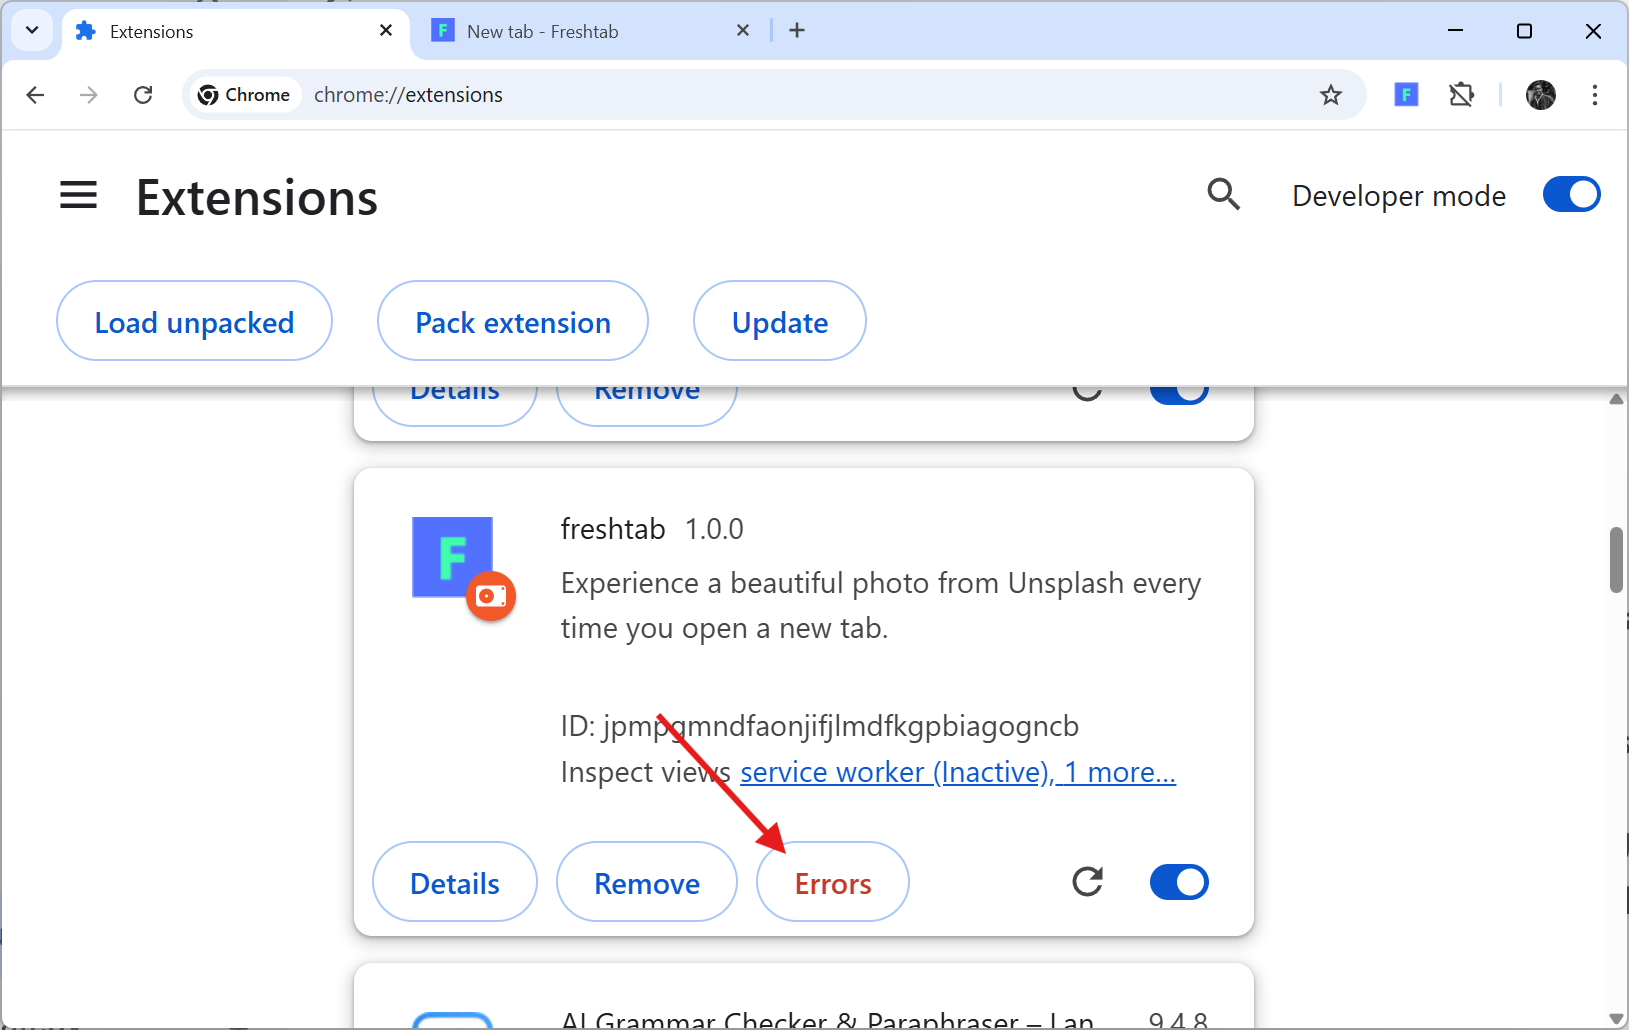
Task: Open the browser extensions puzzle-piece icon
Action: [1461, 94]
